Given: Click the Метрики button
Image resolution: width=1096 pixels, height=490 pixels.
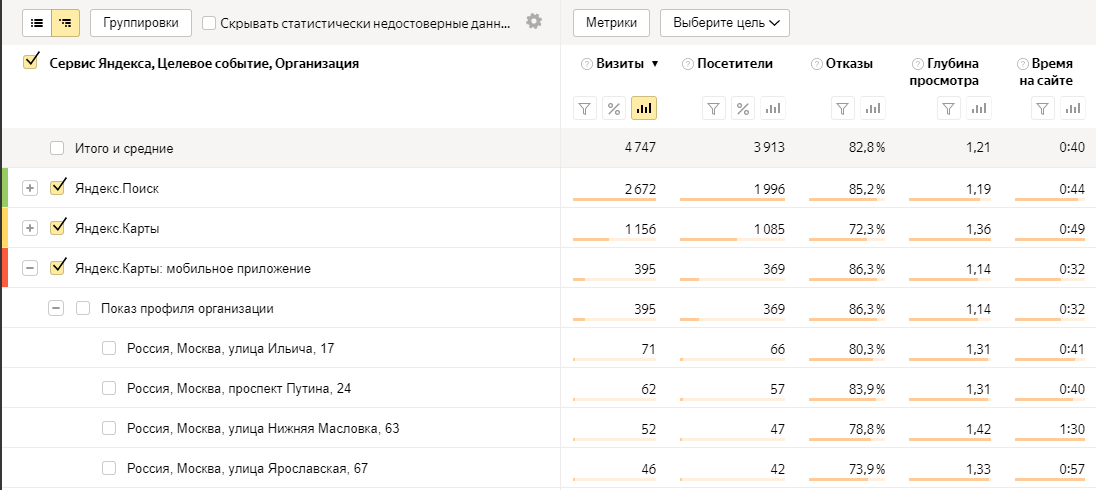Looking at the screenshot, I should point(612,22).
